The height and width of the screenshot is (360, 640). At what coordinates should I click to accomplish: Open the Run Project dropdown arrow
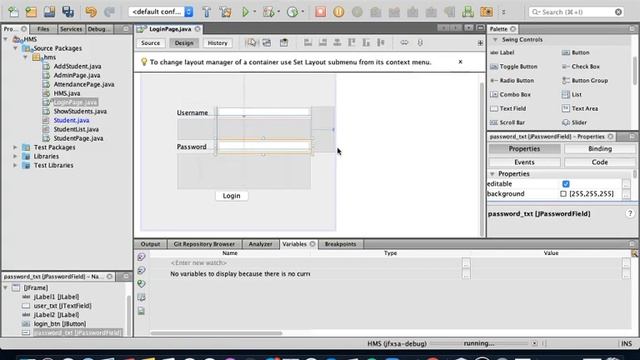coord(254,12)
